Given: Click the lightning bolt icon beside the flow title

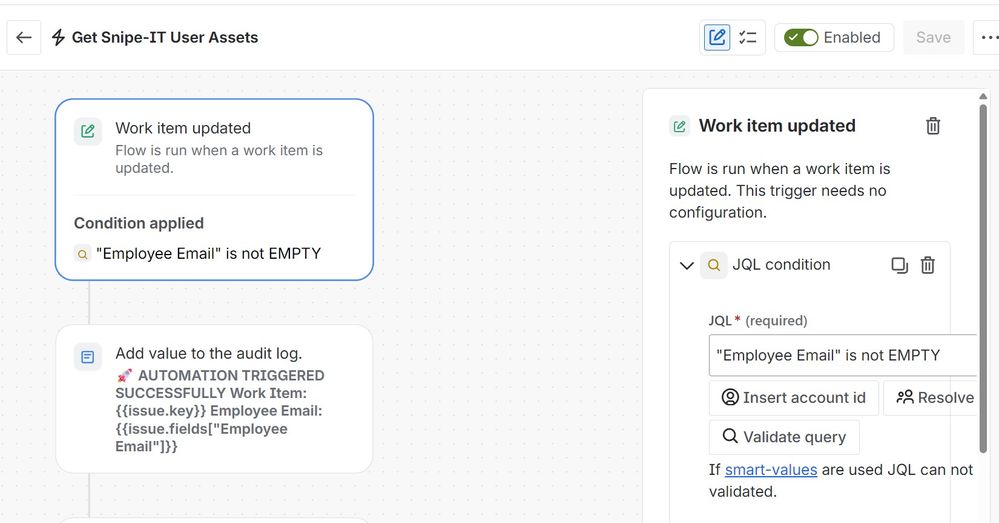Looking at the screenshot, I should pos(58,38).
